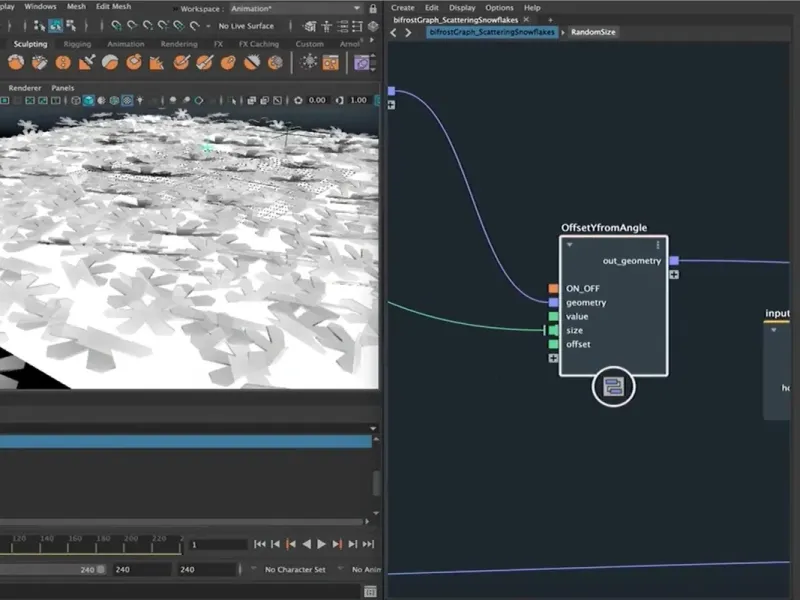Click the current frame input field
This screenshot has width=800, height=600.
click(x=218, y=545)
